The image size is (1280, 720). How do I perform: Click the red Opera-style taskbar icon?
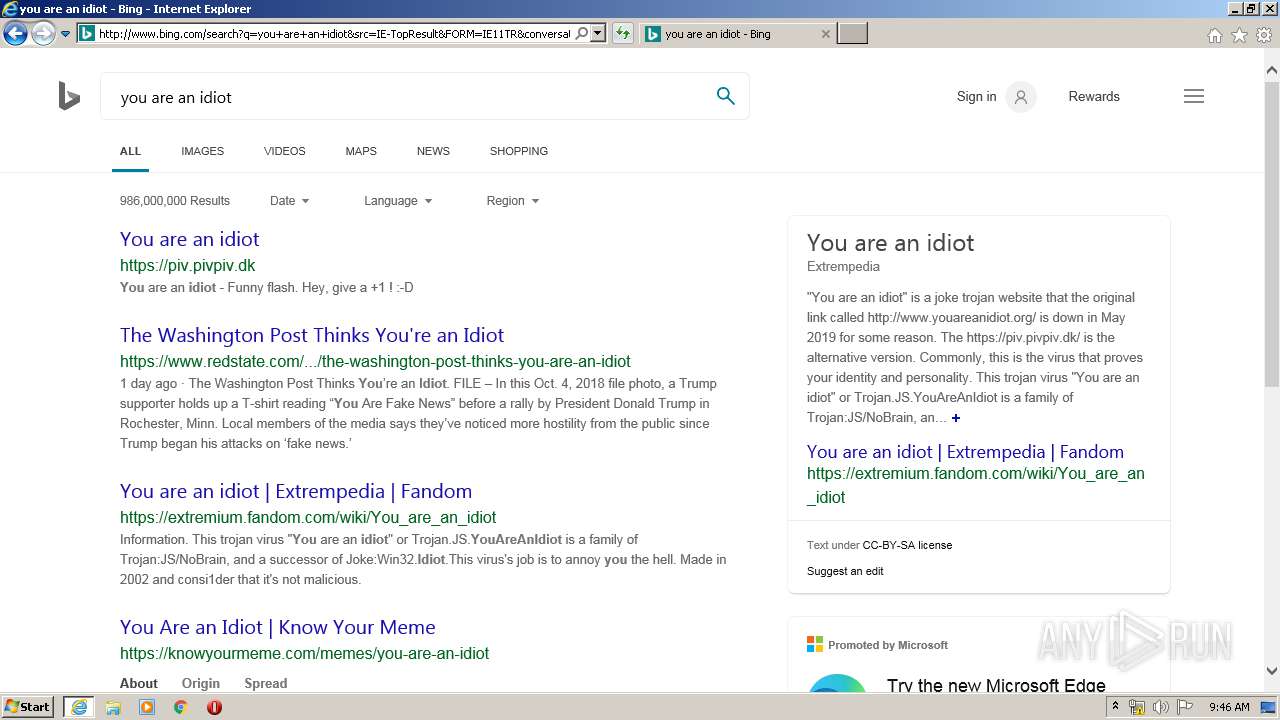pyautogui.click(x=214, y=707)
